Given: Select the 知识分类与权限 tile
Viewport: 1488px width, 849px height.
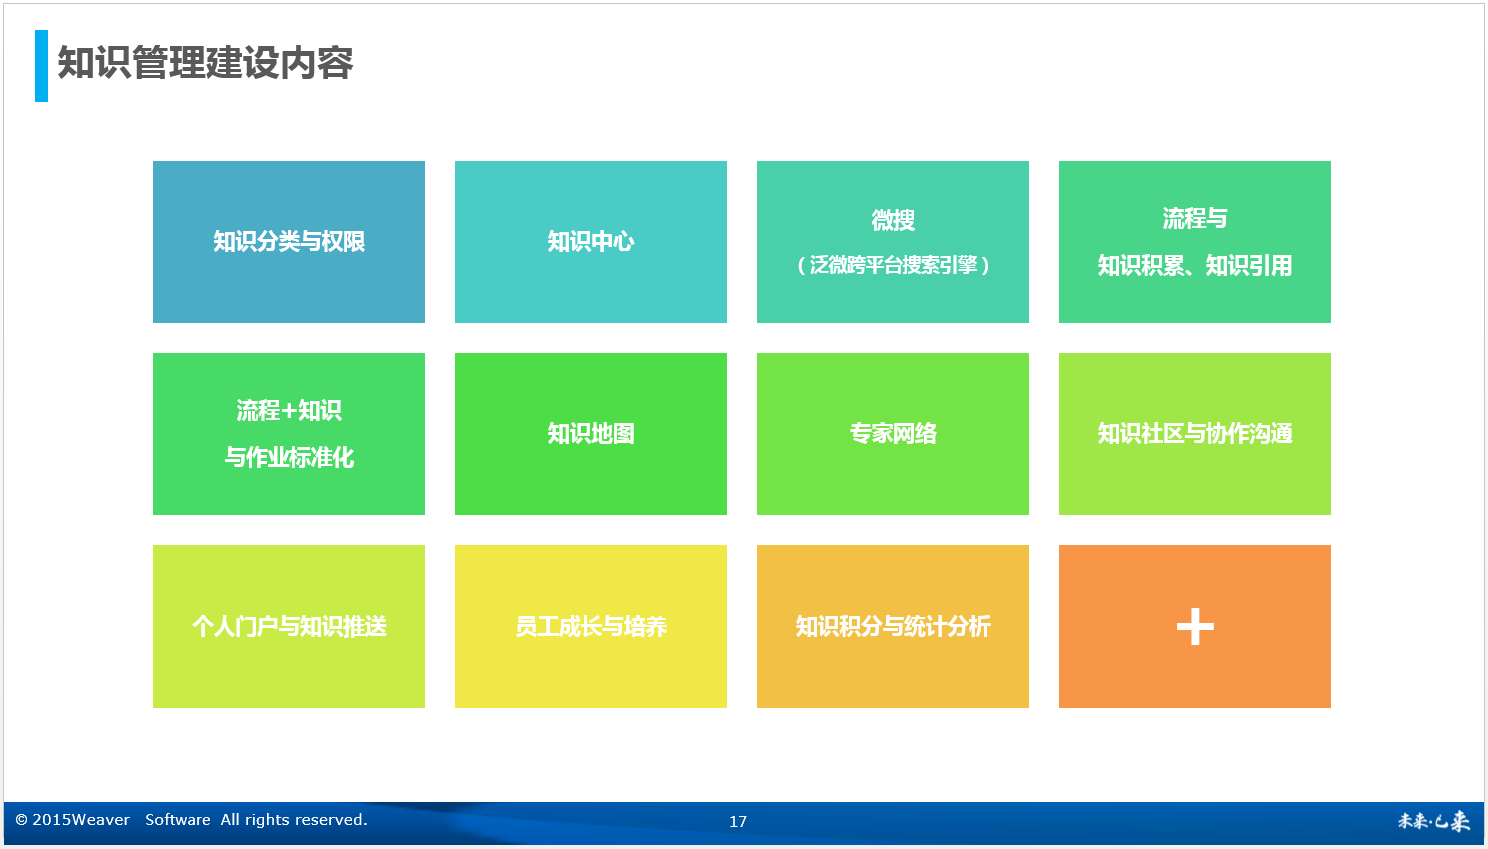Looking at the screenshot, I should coord(289,242).
